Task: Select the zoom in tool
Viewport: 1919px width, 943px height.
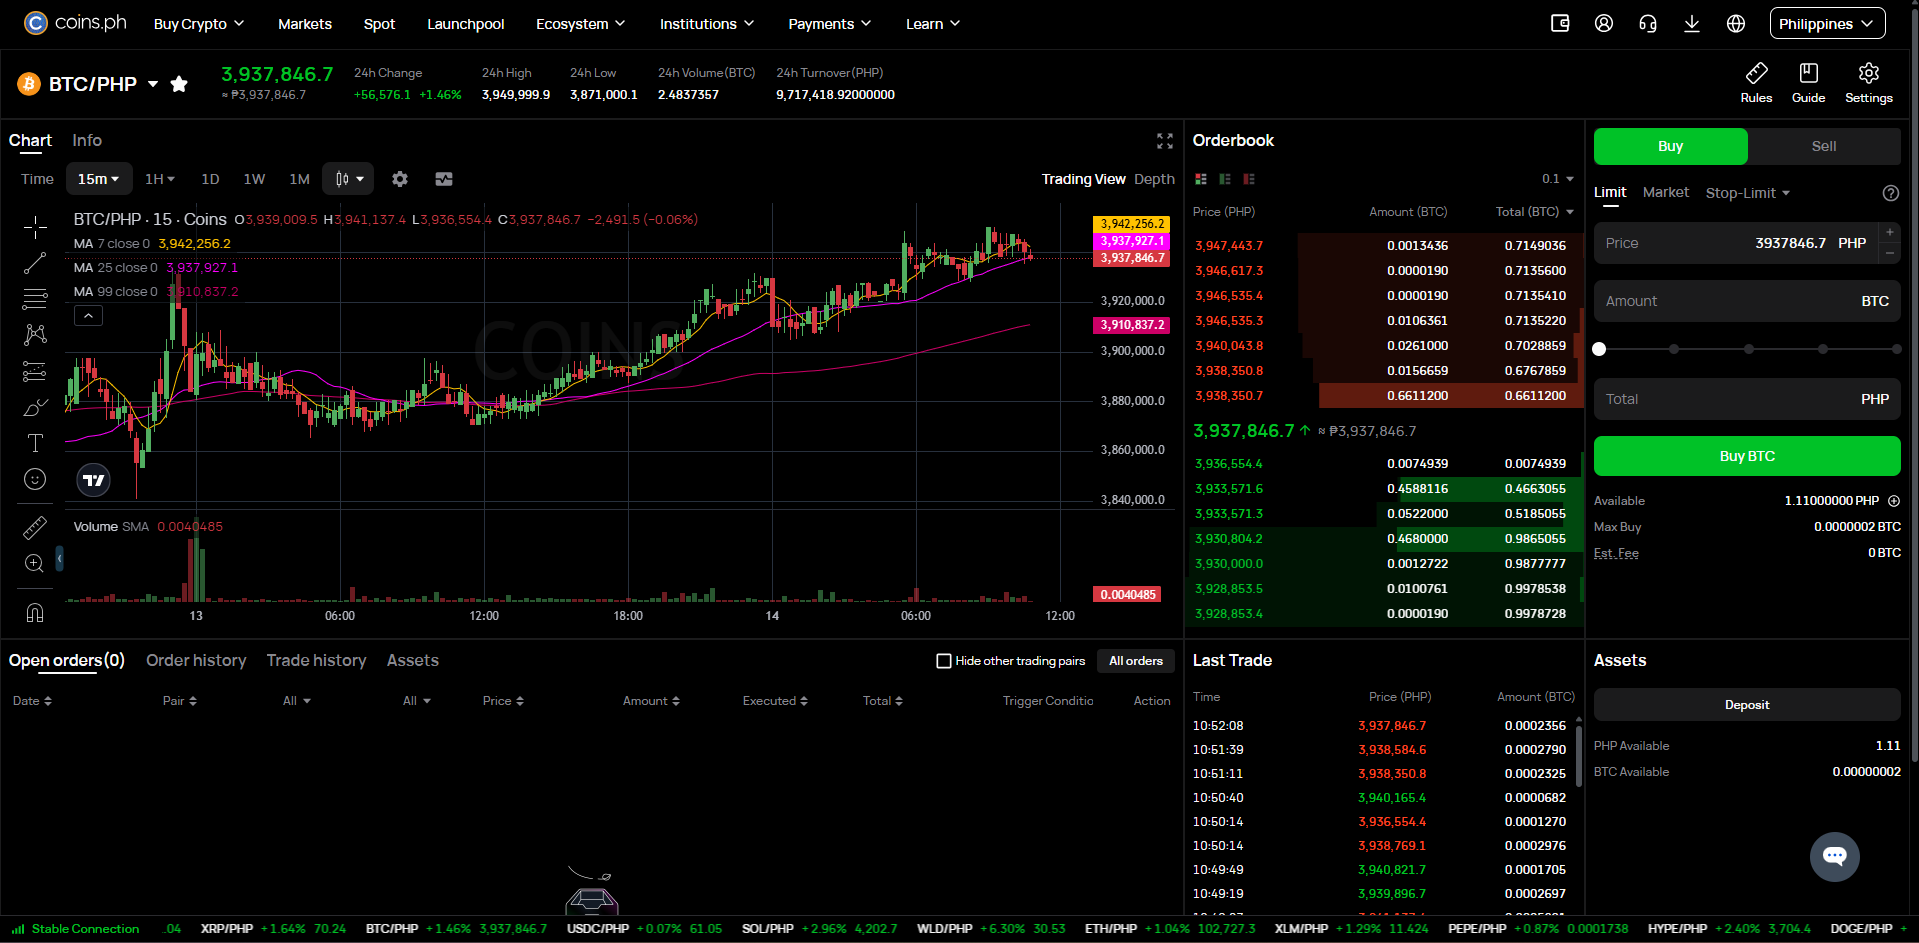Action: pos(35,563)
